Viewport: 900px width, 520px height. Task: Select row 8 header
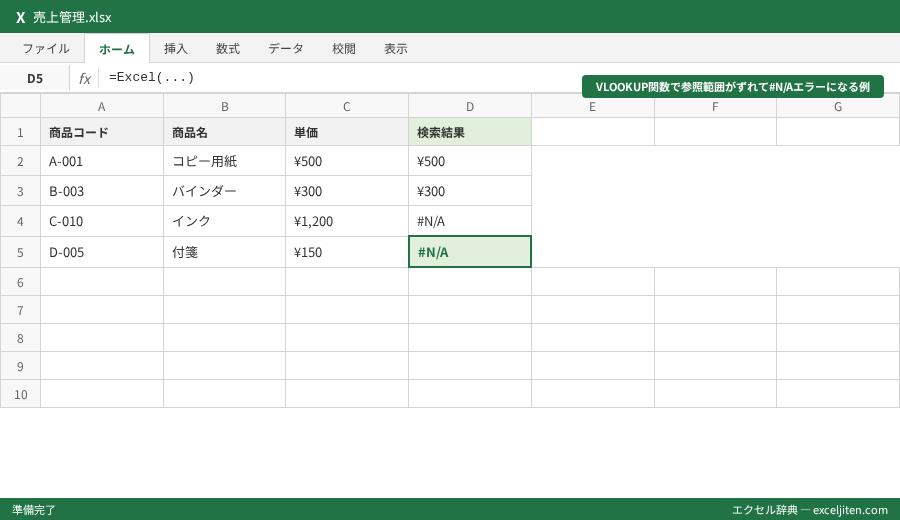[20, 338]
